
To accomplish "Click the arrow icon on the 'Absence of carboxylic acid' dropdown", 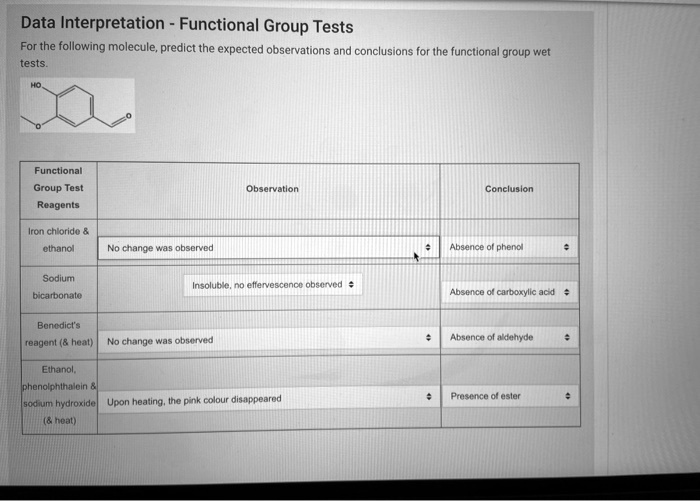I will [567, 292].
